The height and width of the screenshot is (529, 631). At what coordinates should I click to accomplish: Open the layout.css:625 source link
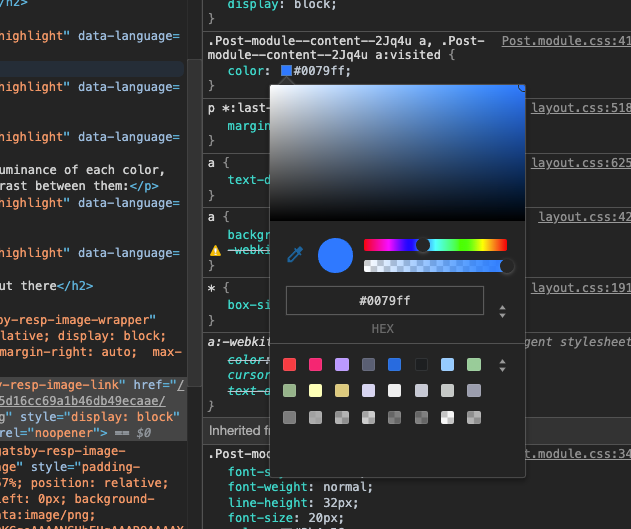pyautogui.click(x=581, y=163)
